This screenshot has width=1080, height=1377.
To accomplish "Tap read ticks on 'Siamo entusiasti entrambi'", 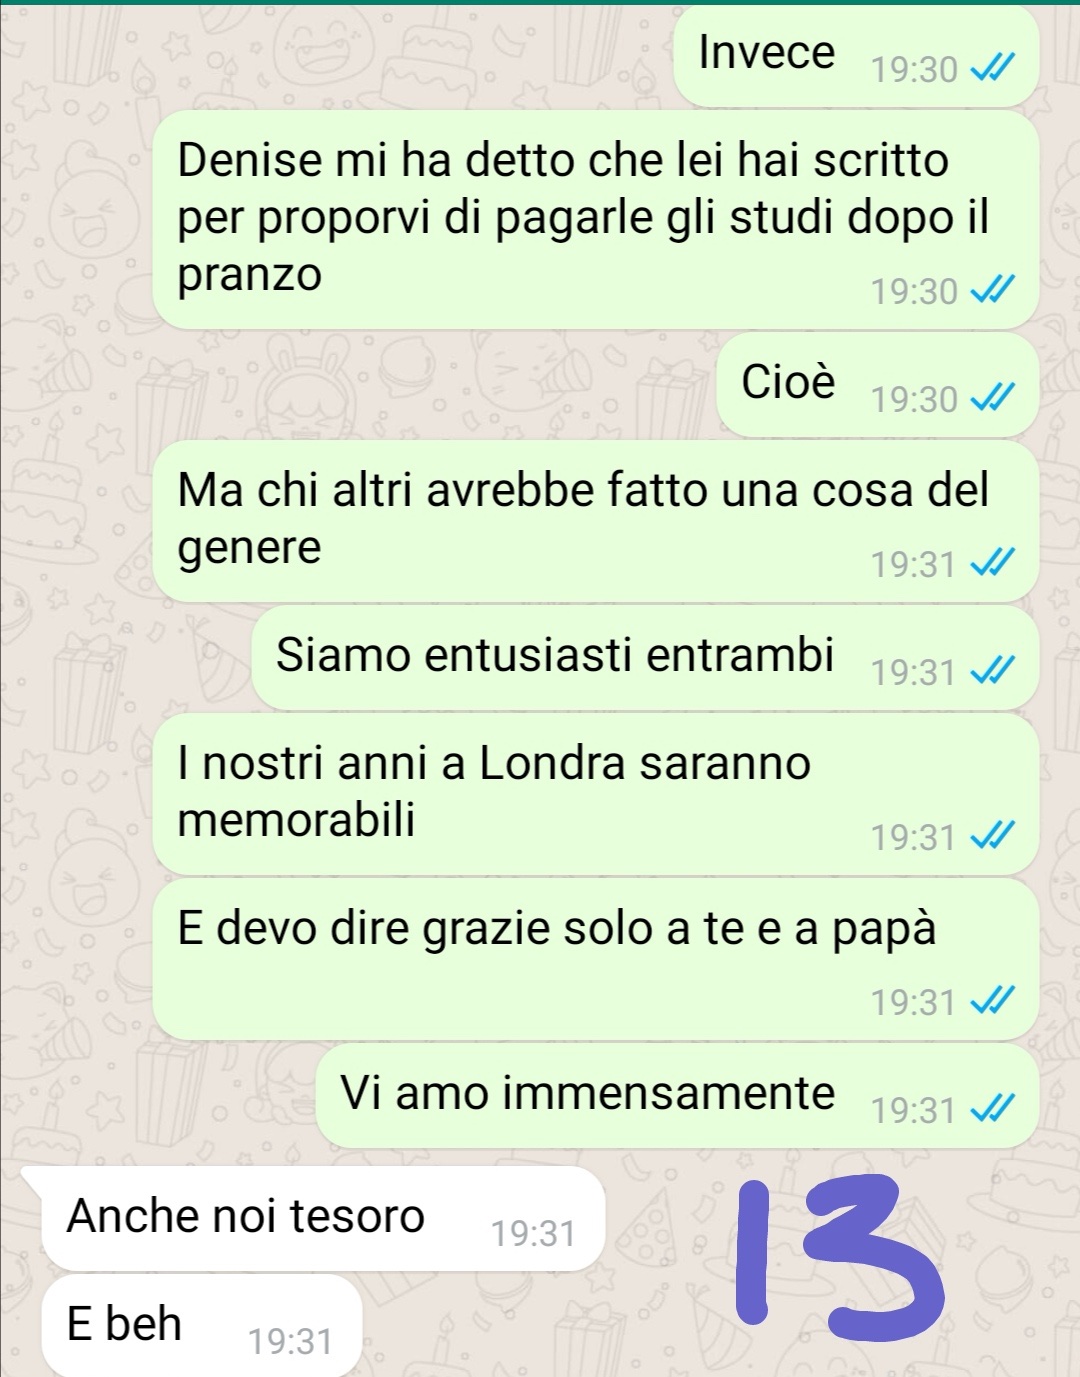I will pos(993,672).
